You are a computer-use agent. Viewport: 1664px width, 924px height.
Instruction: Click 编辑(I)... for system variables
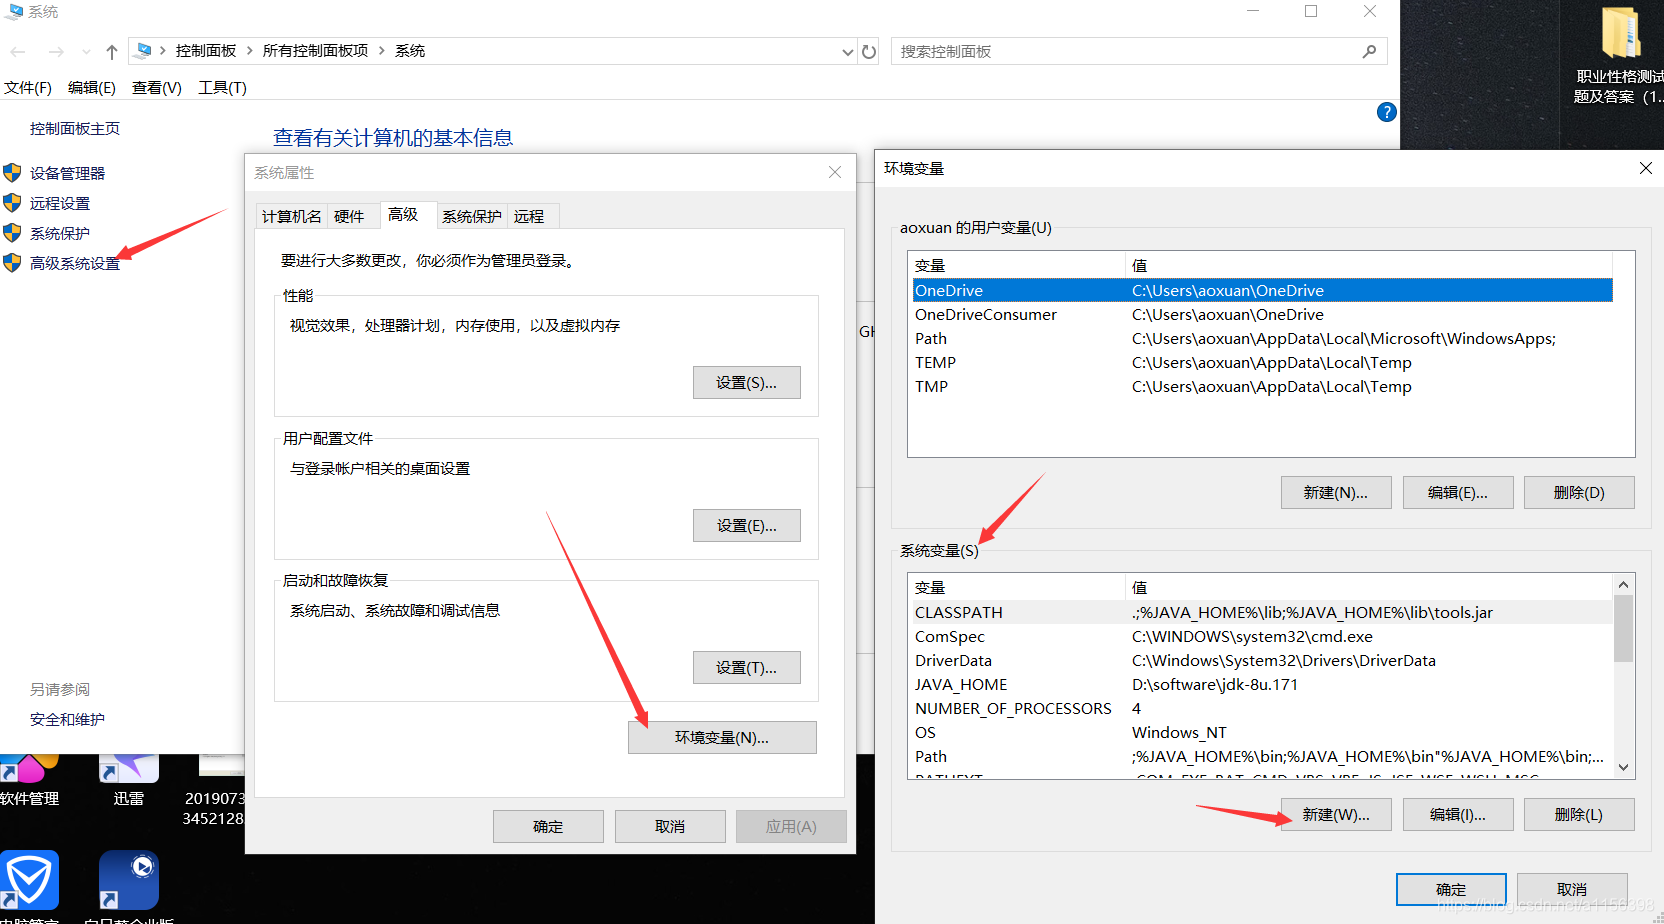click(x=1458, y=815)
